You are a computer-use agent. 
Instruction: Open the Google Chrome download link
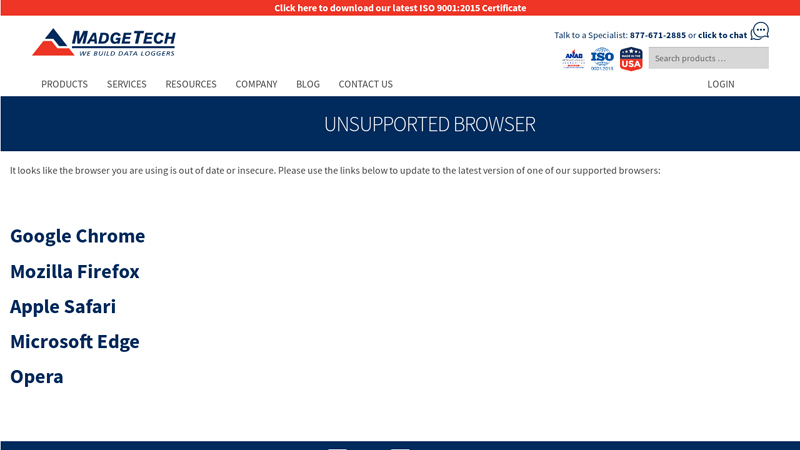(78, 236)
